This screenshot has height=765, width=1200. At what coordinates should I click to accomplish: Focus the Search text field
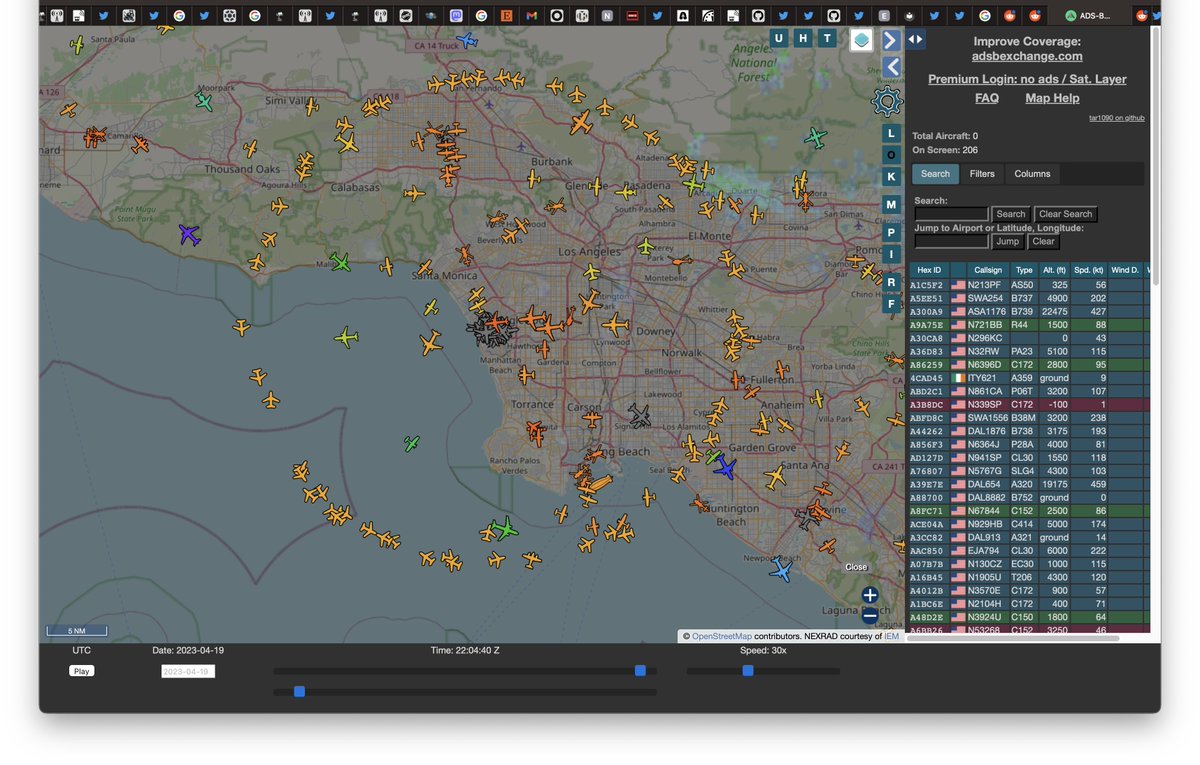[951, 214]
